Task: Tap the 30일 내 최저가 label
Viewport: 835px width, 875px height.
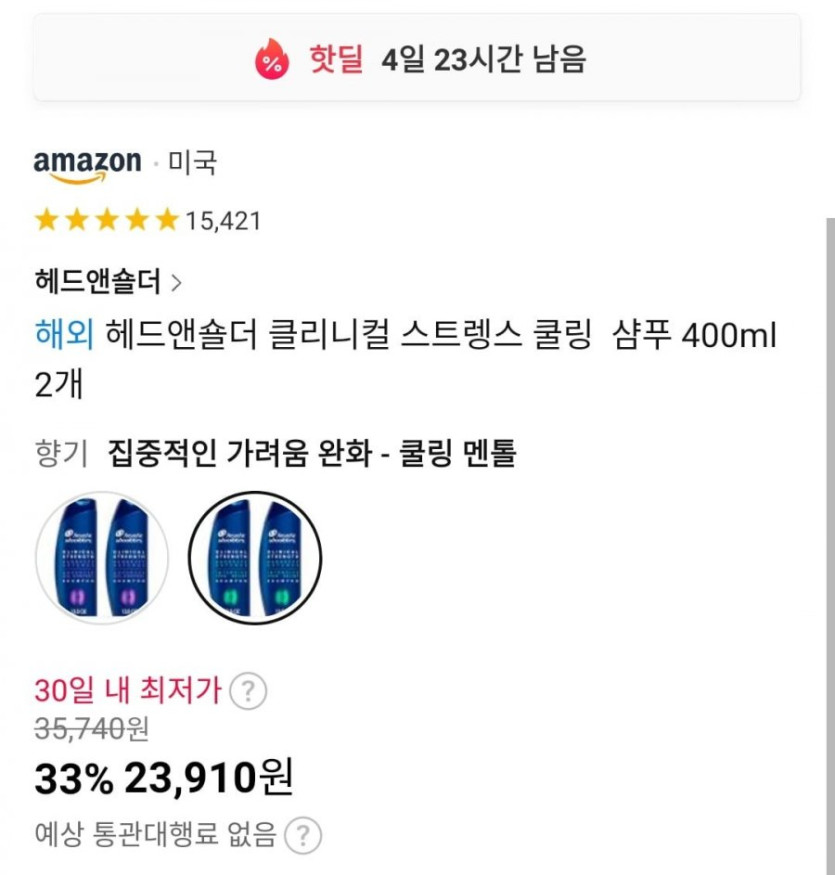Action: coord(129,691)
